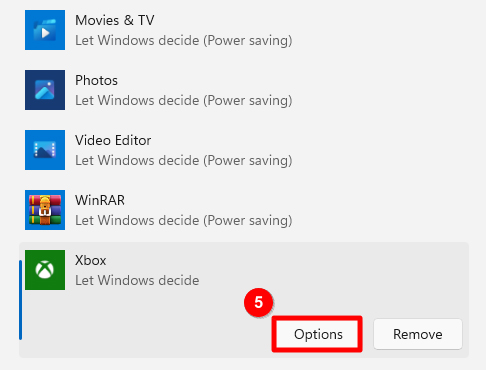Click WinRAR power saving preference text
The image size is (486, 370).
(x=184, y=220)
